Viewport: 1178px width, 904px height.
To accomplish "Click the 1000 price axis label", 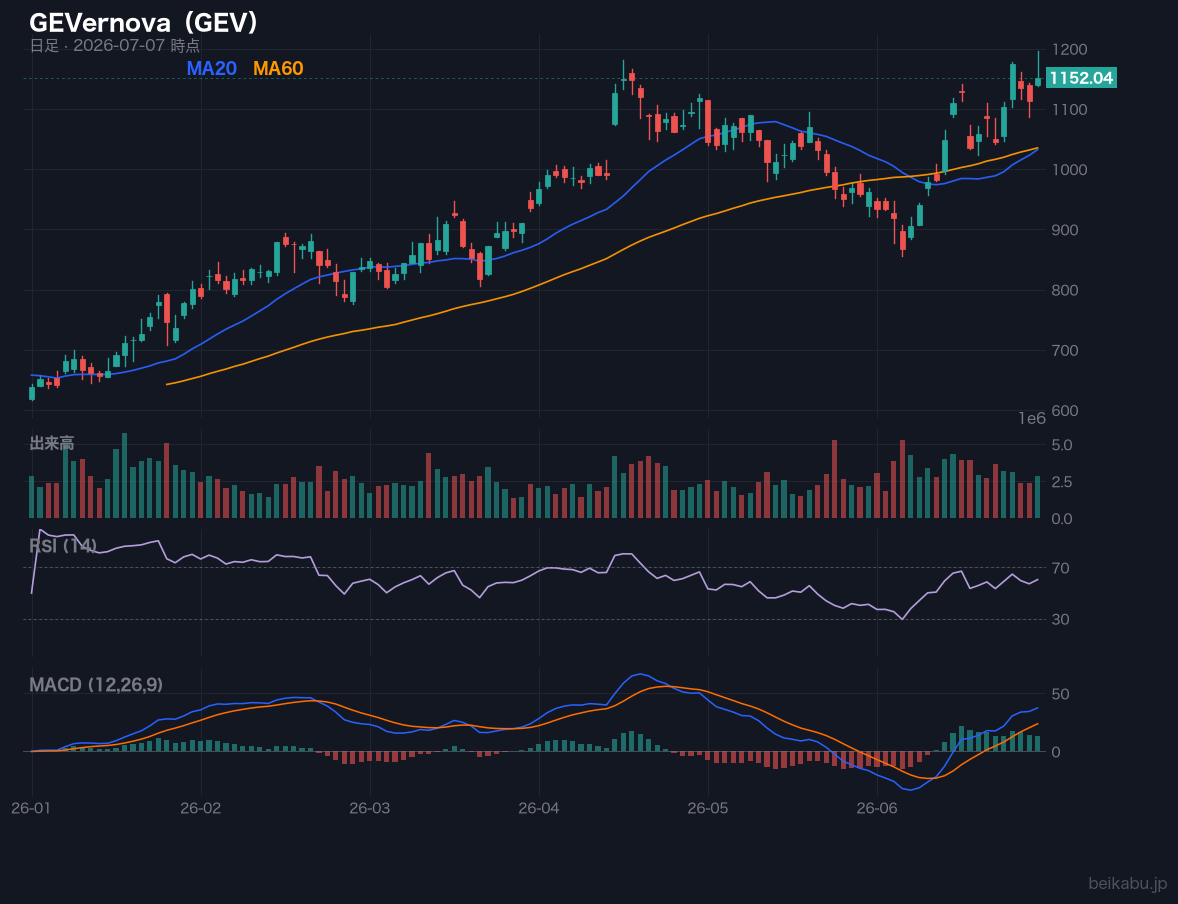I will (1070, 170).
